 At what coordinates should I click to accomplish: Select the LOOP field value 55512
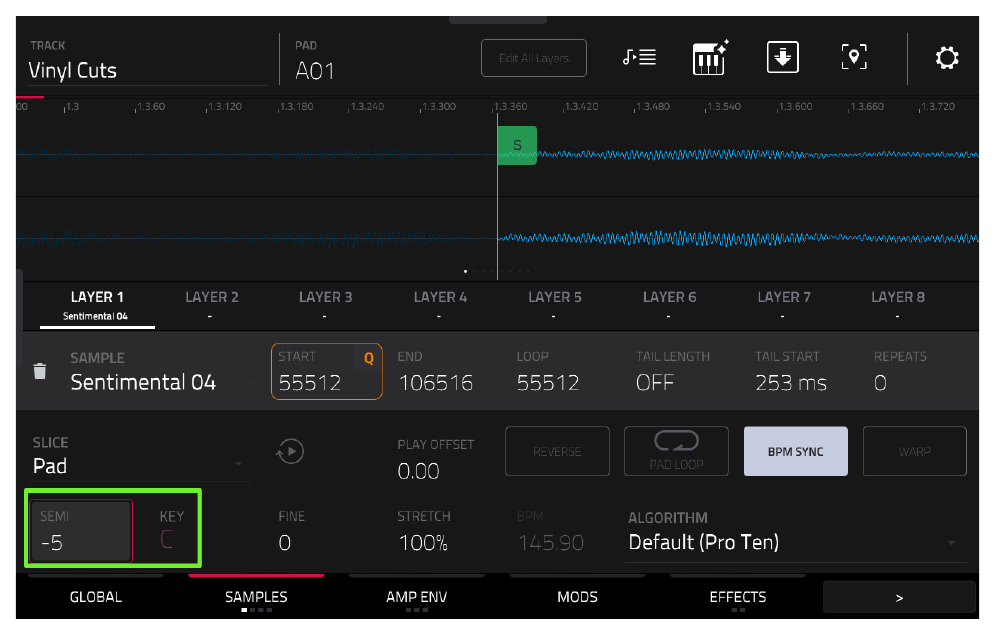[548, 382]
